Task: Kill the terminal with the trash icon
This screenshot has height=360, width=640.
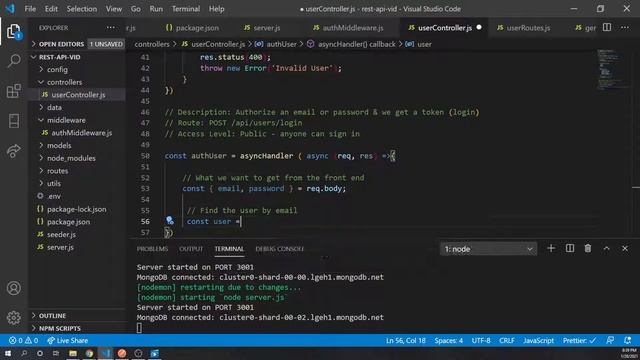Action: click(588, 248)
